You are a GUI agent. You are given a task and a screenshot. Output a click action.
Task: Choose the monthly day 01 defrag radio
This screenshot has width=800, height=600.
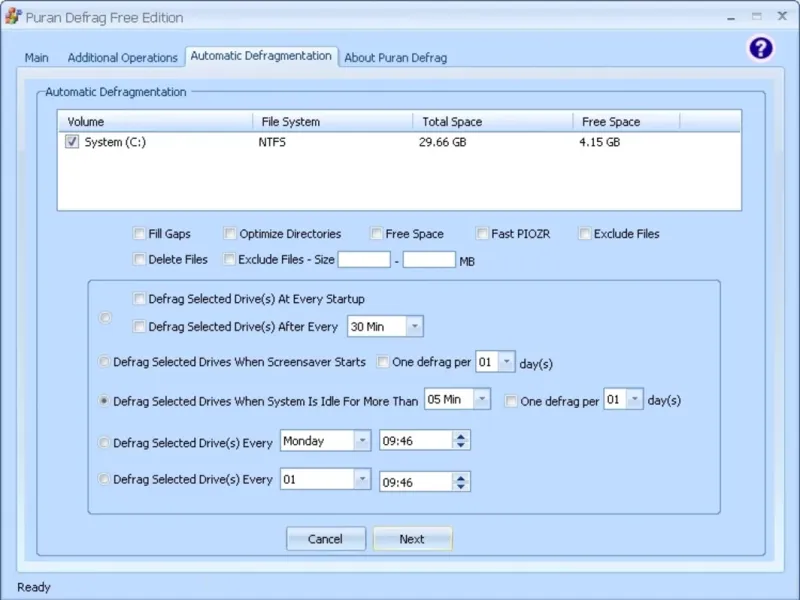coord(104,479)
